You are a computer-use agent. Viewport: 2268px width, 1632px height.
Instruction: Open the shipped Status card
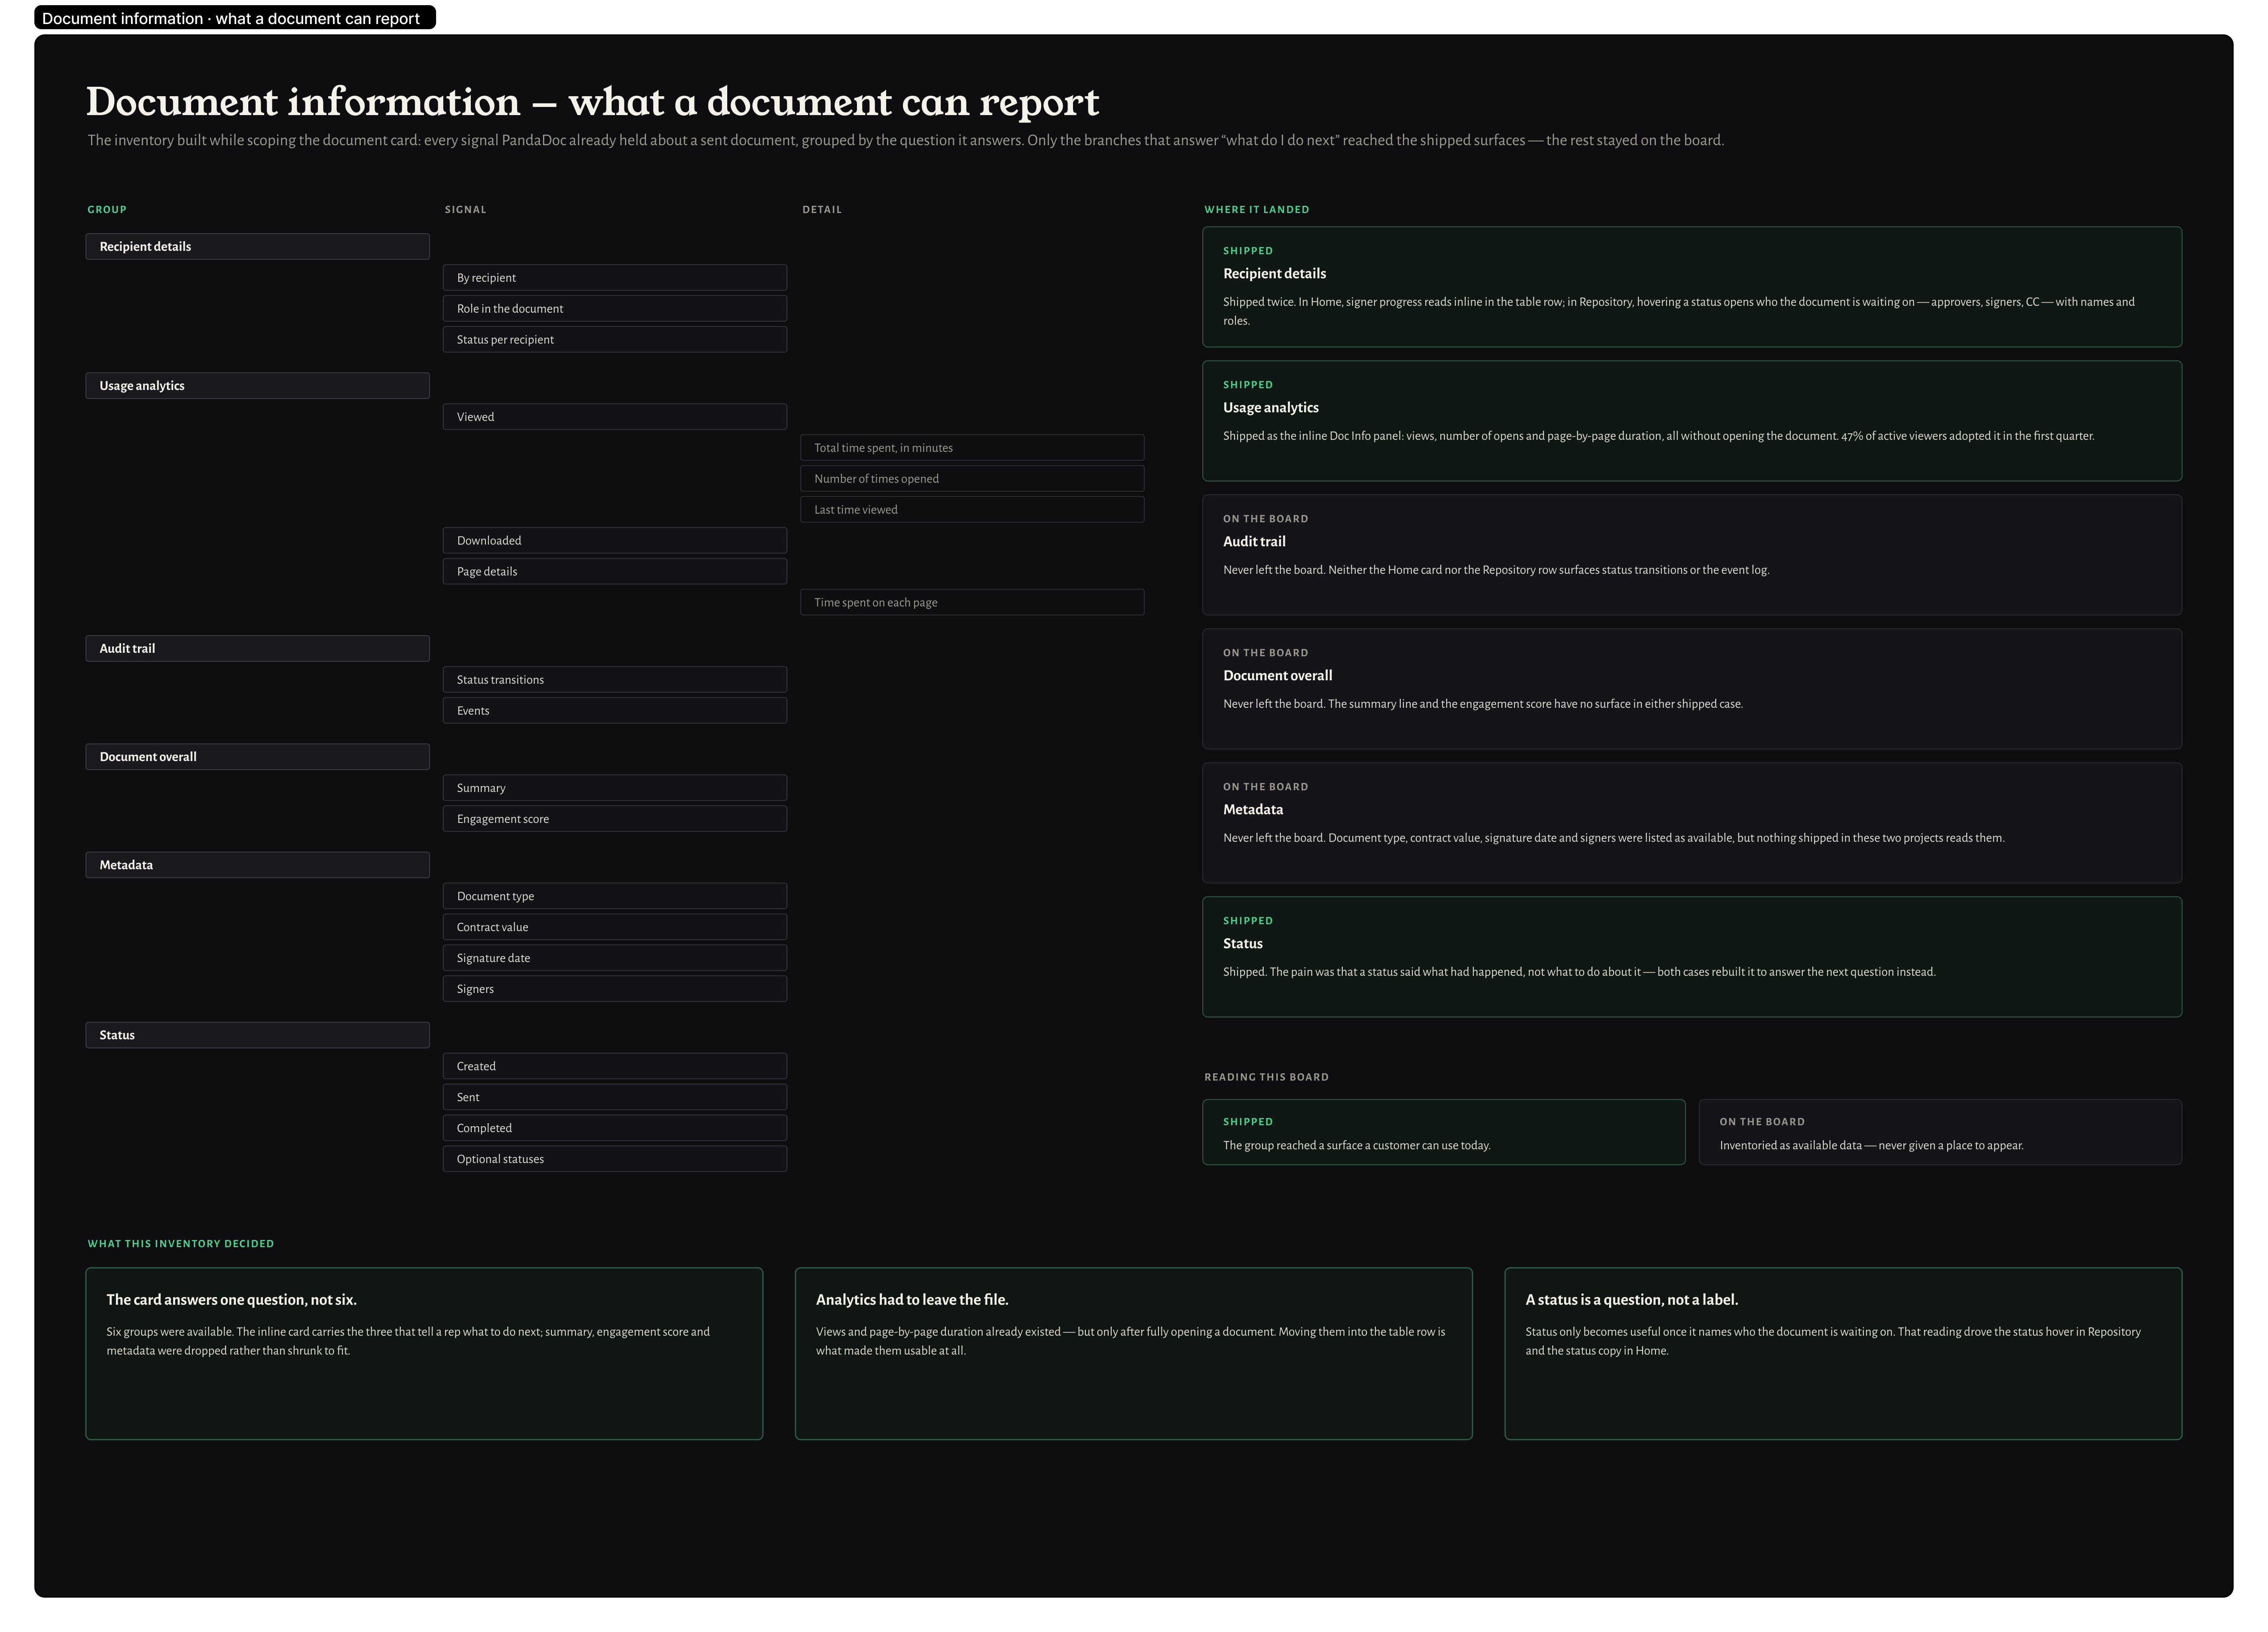point(1691,957)
